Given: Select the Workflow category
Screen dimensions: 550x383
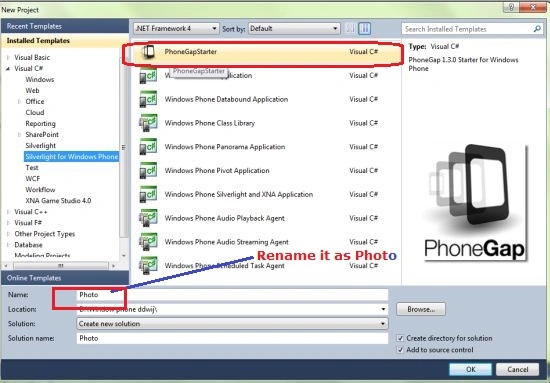Looking at the screenshot, I should [40, 190].
